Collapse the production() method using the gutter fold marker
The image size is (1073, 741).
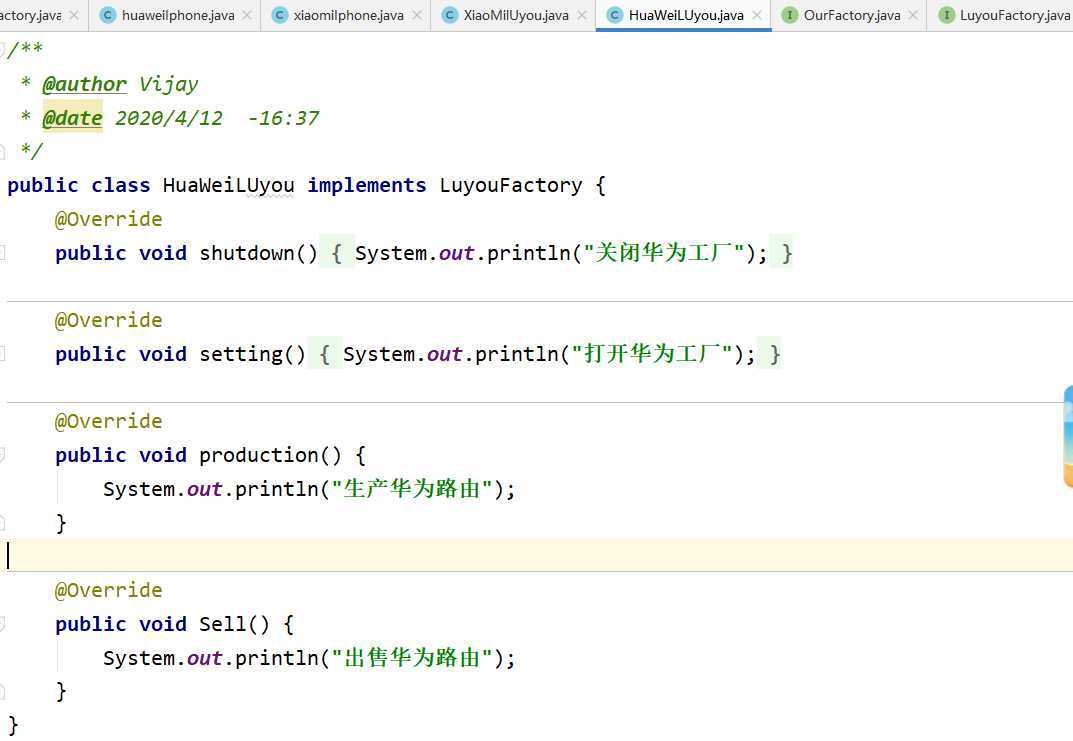point(2,455)
